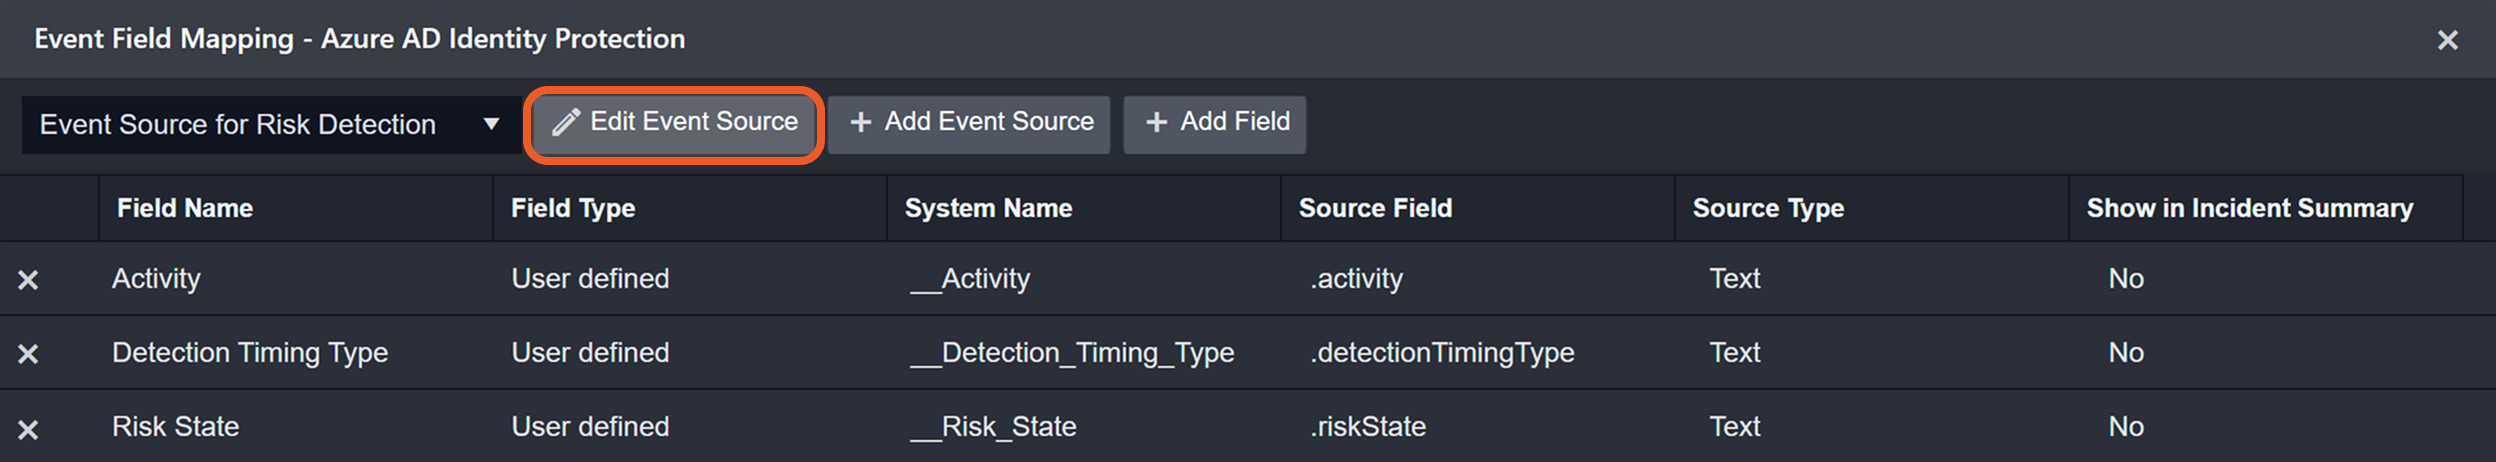Remove the Detection Timing Type field
This screenshot has height=462, width=2496.
[28, 354]
